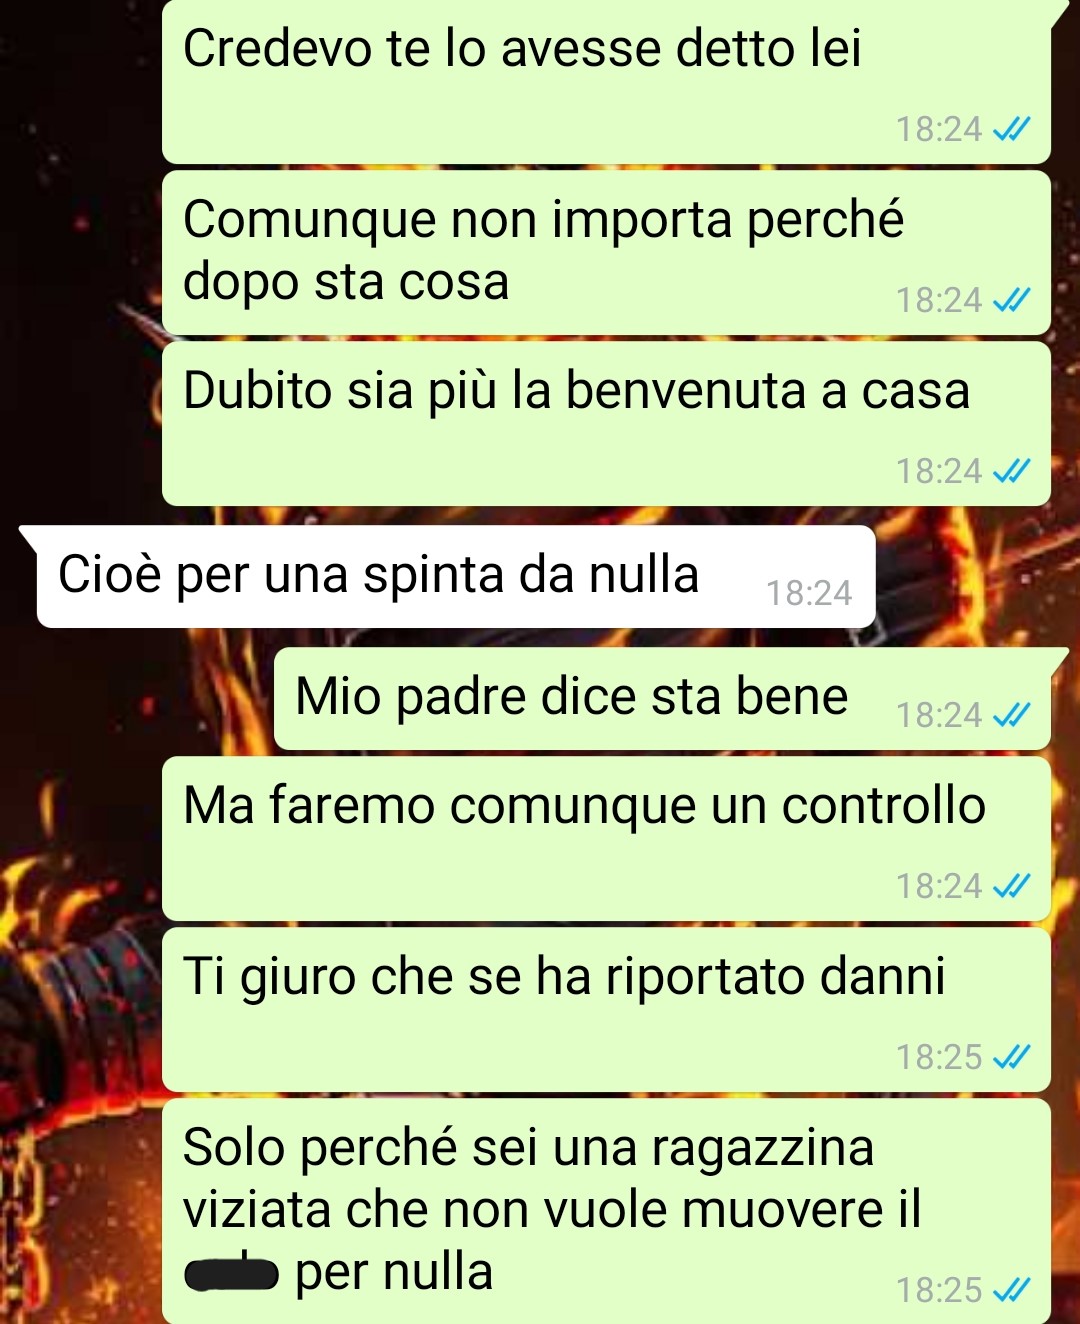1080x1324 pixels.
Task: Tap the read ticks on 'Ma faremo comunque un controllo'
Action: [1011, 886]
